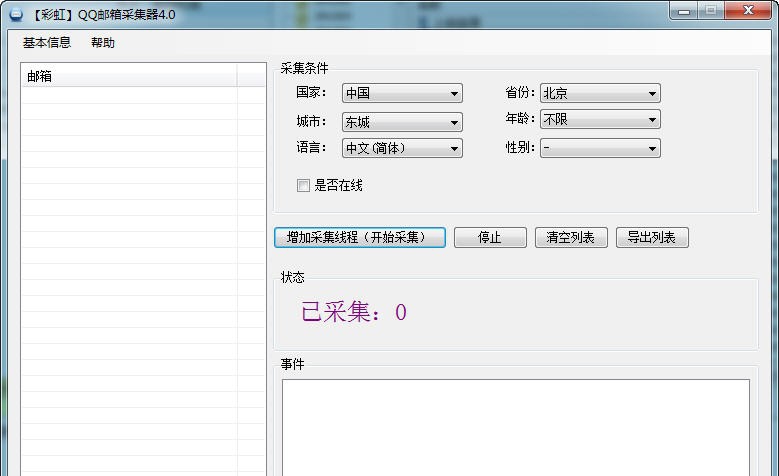Screen dimensions: 779x476
Task: Click the app icon in the title bar
Action: tap(16, 14)
